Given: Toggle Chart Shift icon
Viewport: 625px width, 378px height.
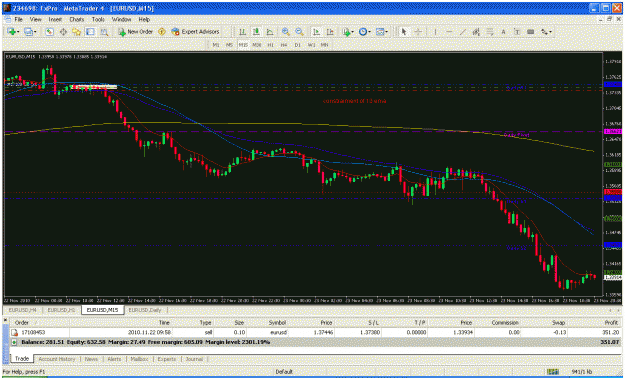Looking at the screenshot, I should pos(330,32).
